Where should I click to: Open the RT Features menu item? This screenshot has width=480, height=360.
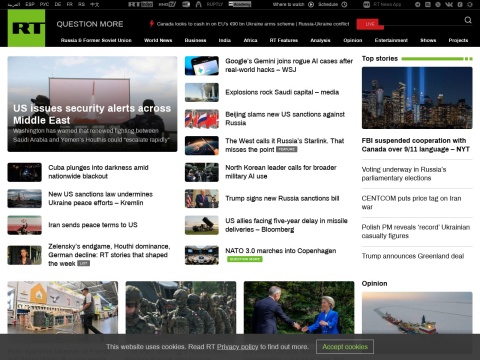point(284,40)
